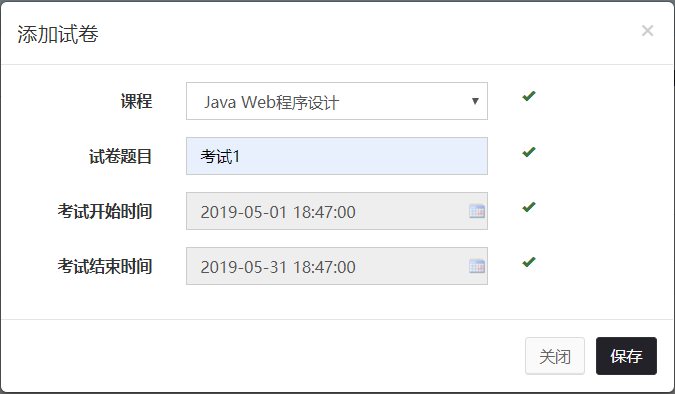Click the validation checkmark for 考试开始时间
This screenshot has height=394, width=675.
[x=529, y=207]
